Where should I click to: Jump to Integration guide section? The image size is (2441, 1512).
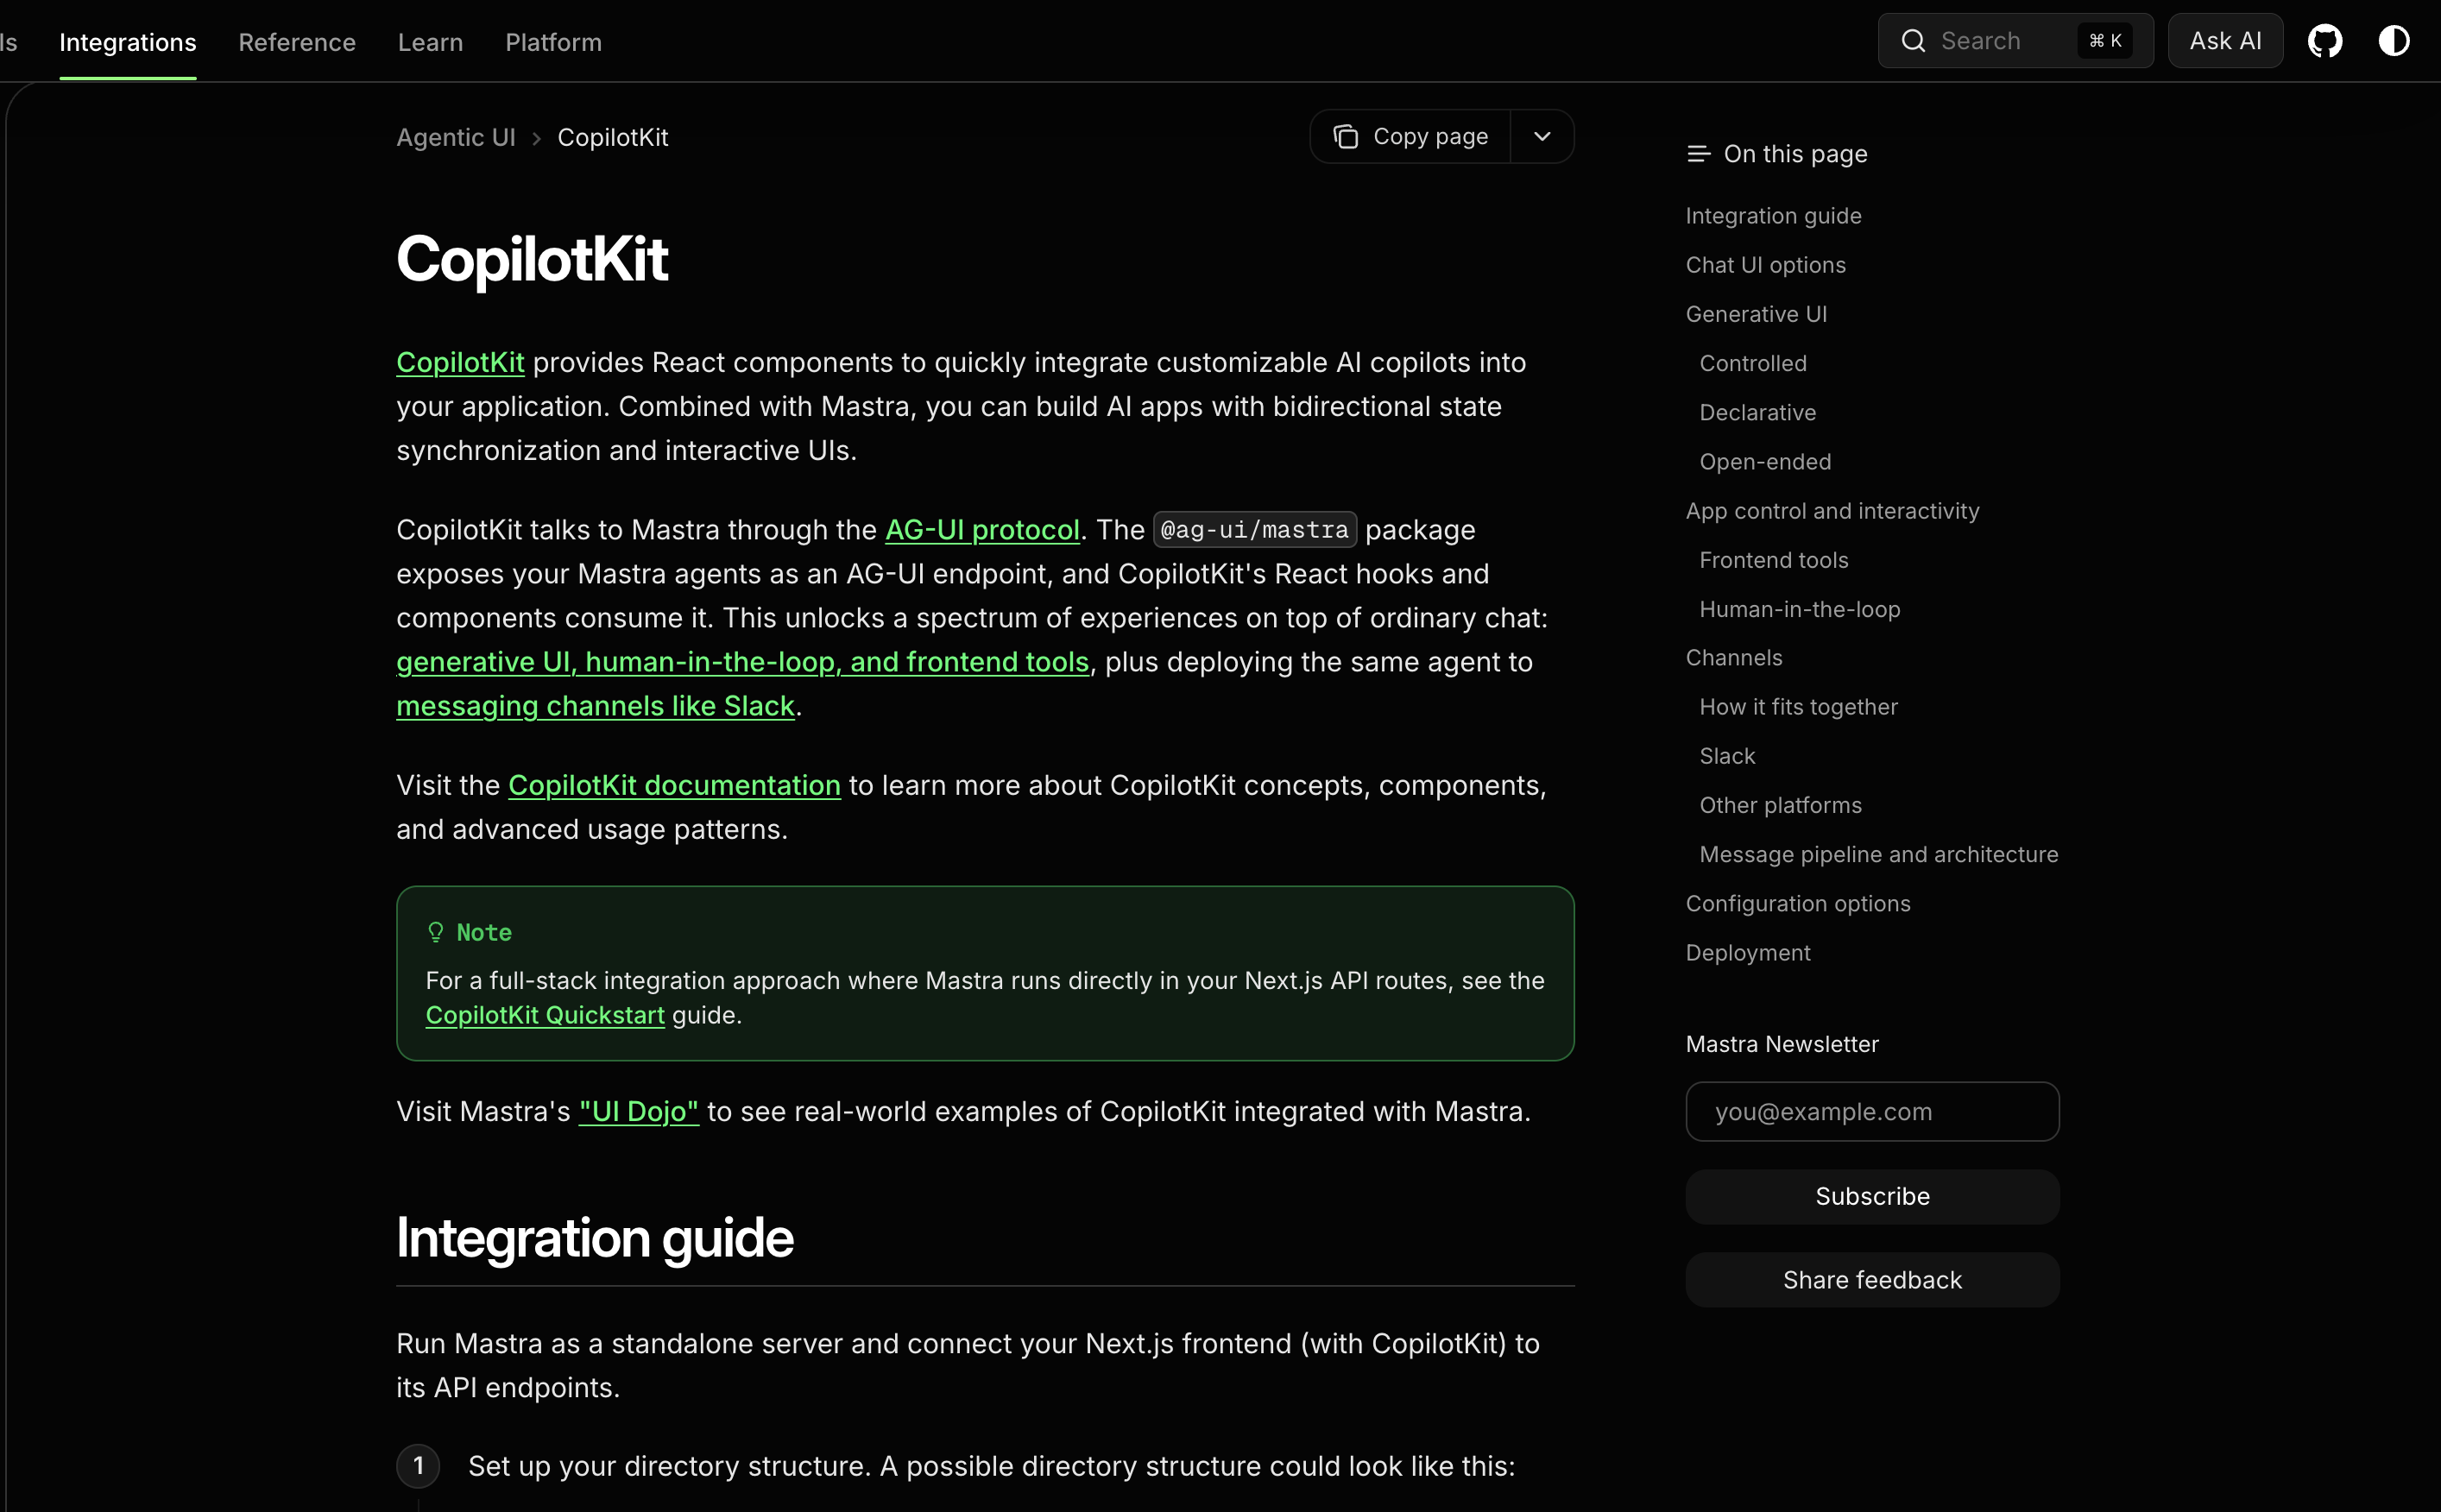coord(1773,216)
